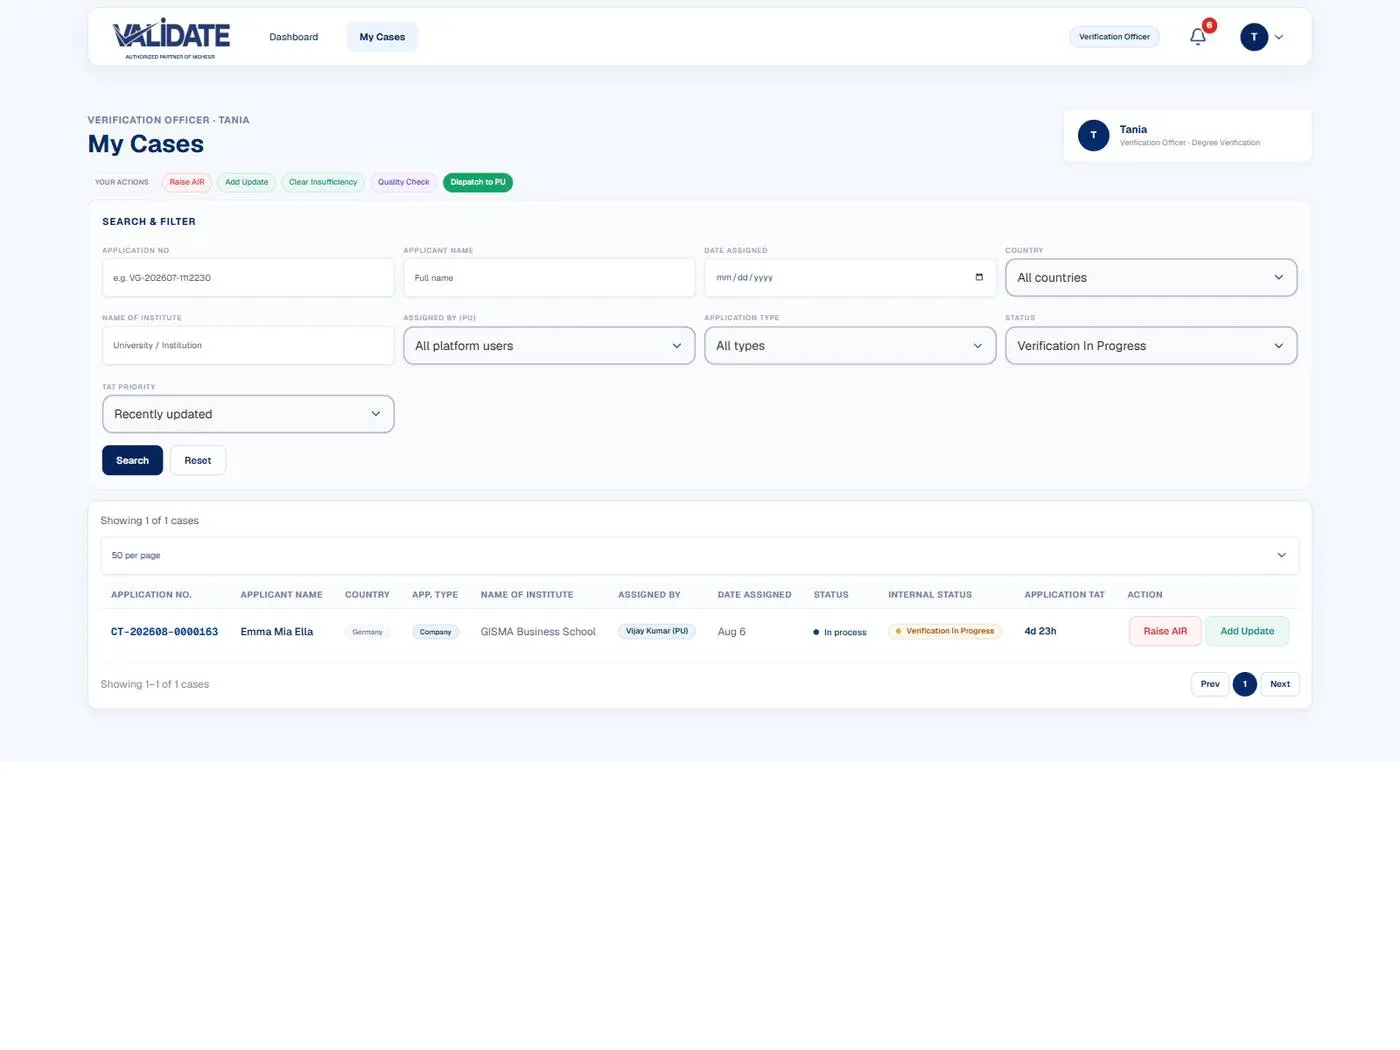Click the Vijay Kumar (PU) tag
1400x1050 pixels.
pos(657,631)
